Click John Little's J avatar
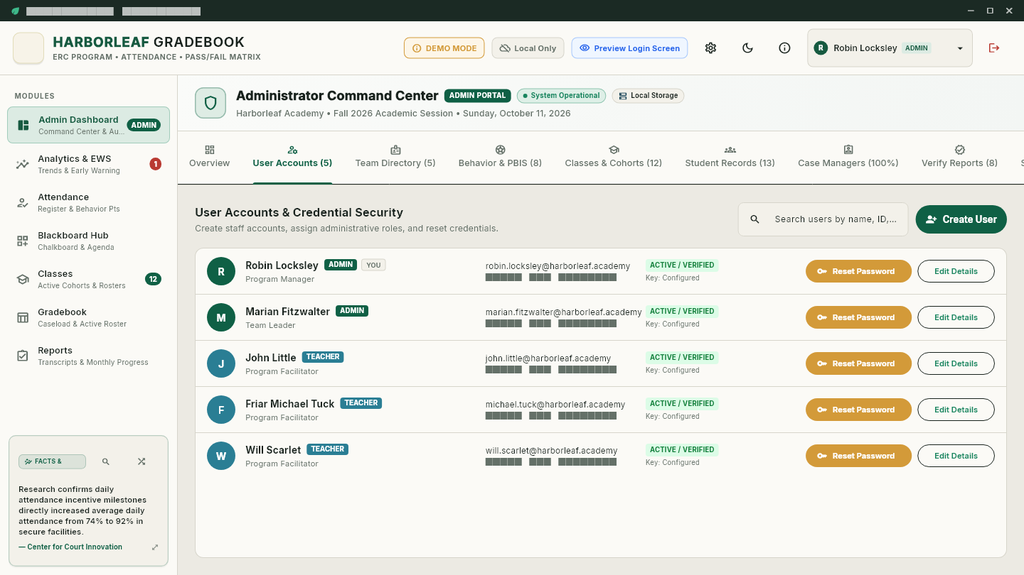Viewport: 1024px width, 575px height. [221, 364]
